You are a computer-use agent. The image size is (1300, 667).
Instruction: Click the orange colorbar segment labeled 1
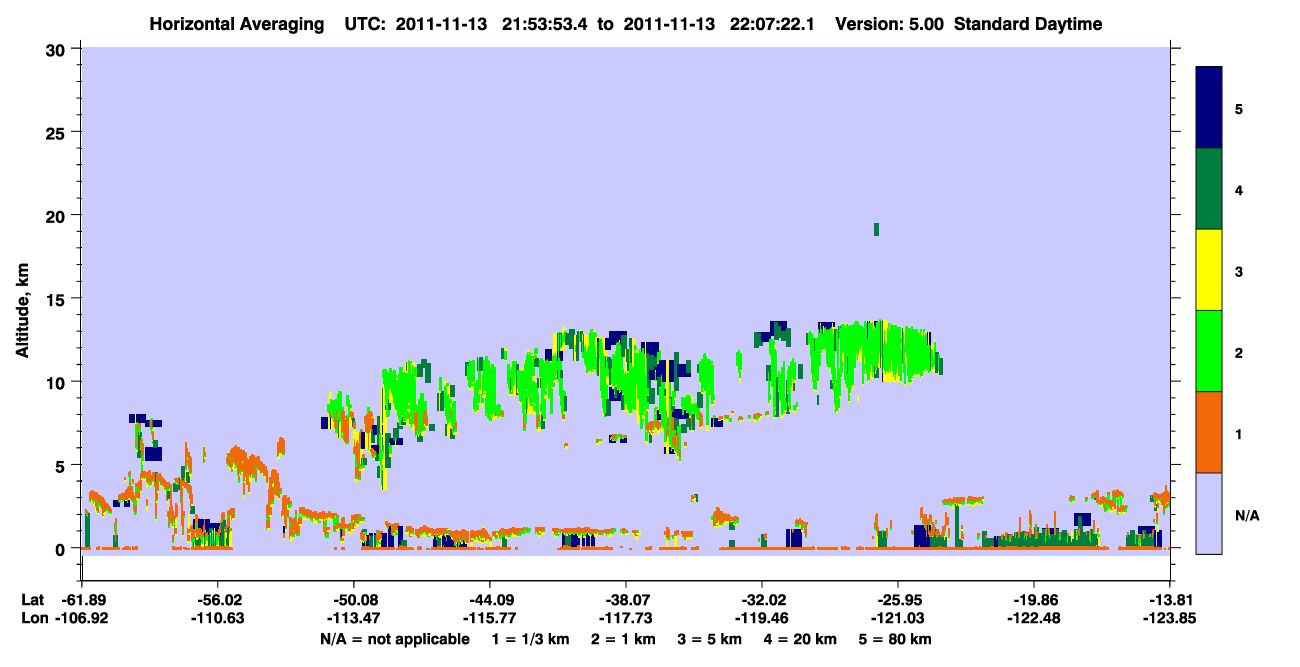click(1209, 432)
